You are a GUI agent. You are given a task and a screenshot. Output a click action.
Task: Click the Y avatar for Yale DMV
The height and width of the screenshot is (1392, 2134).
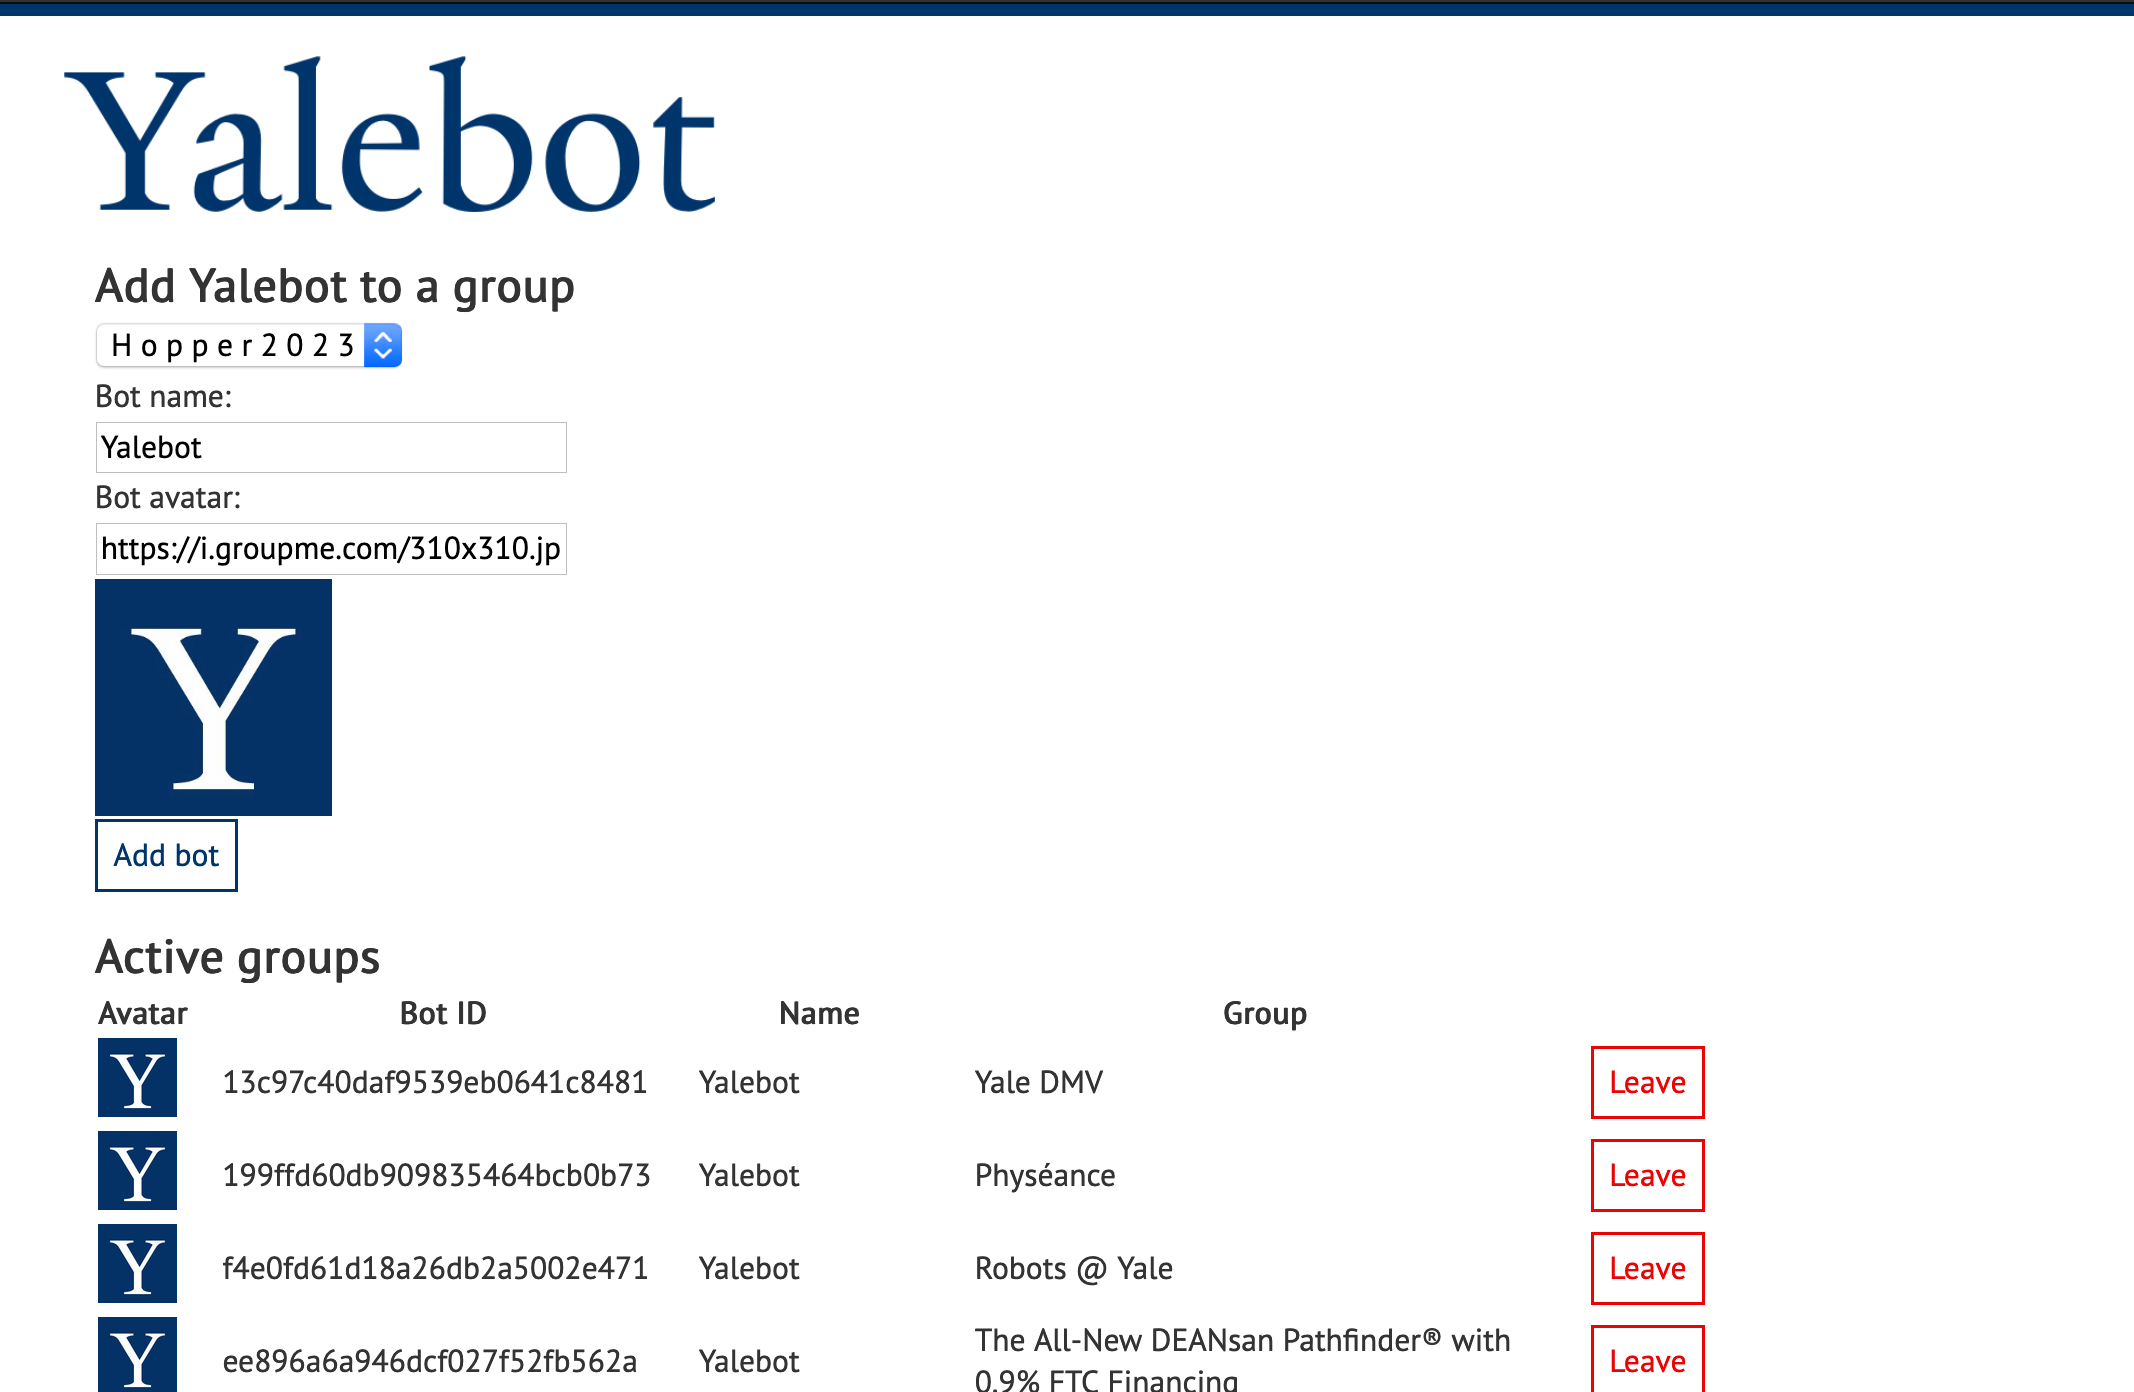137,1078
